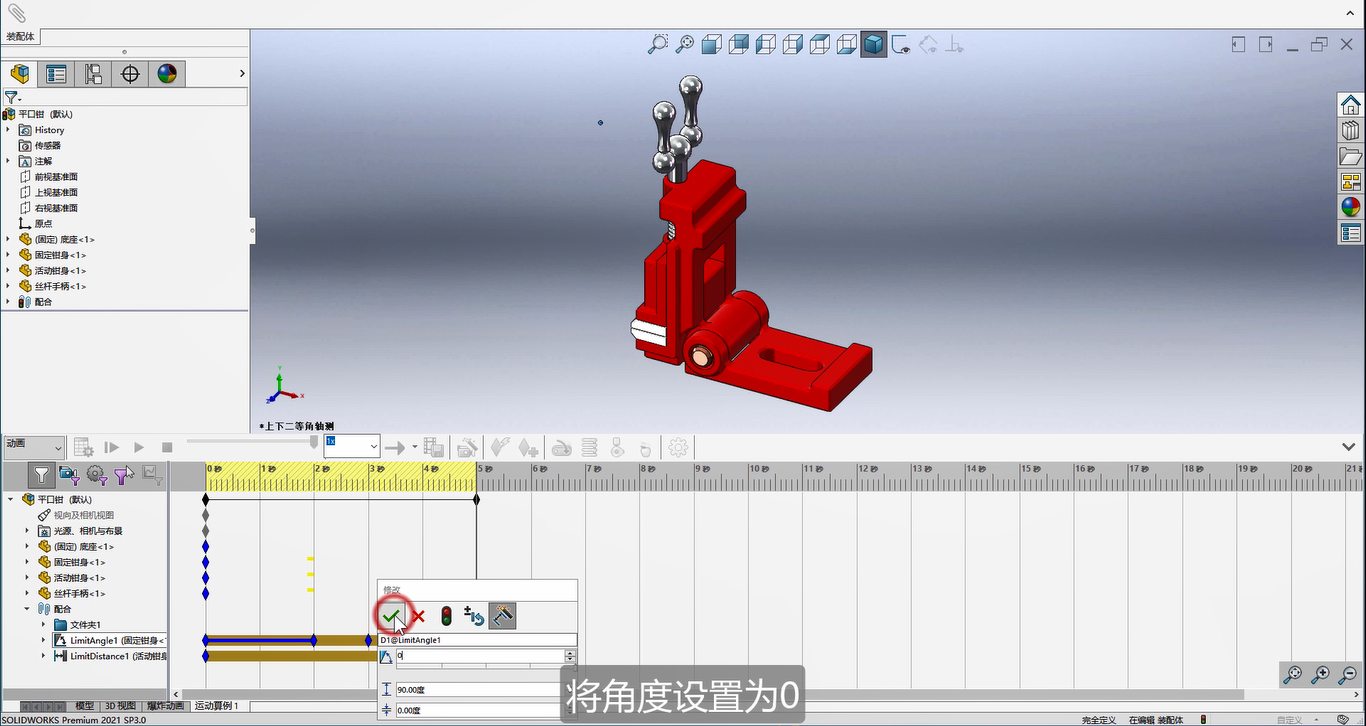Open the File Explorer folder task pane
This screenshot has height=726, width=1366.
tap(1351, 156)
